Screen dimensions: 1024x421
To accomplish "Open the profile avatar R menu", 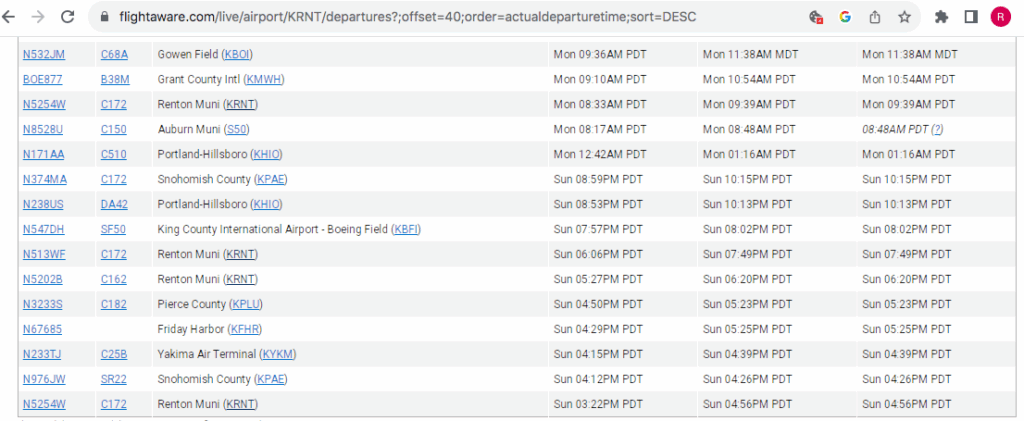I will point(1000,17).
